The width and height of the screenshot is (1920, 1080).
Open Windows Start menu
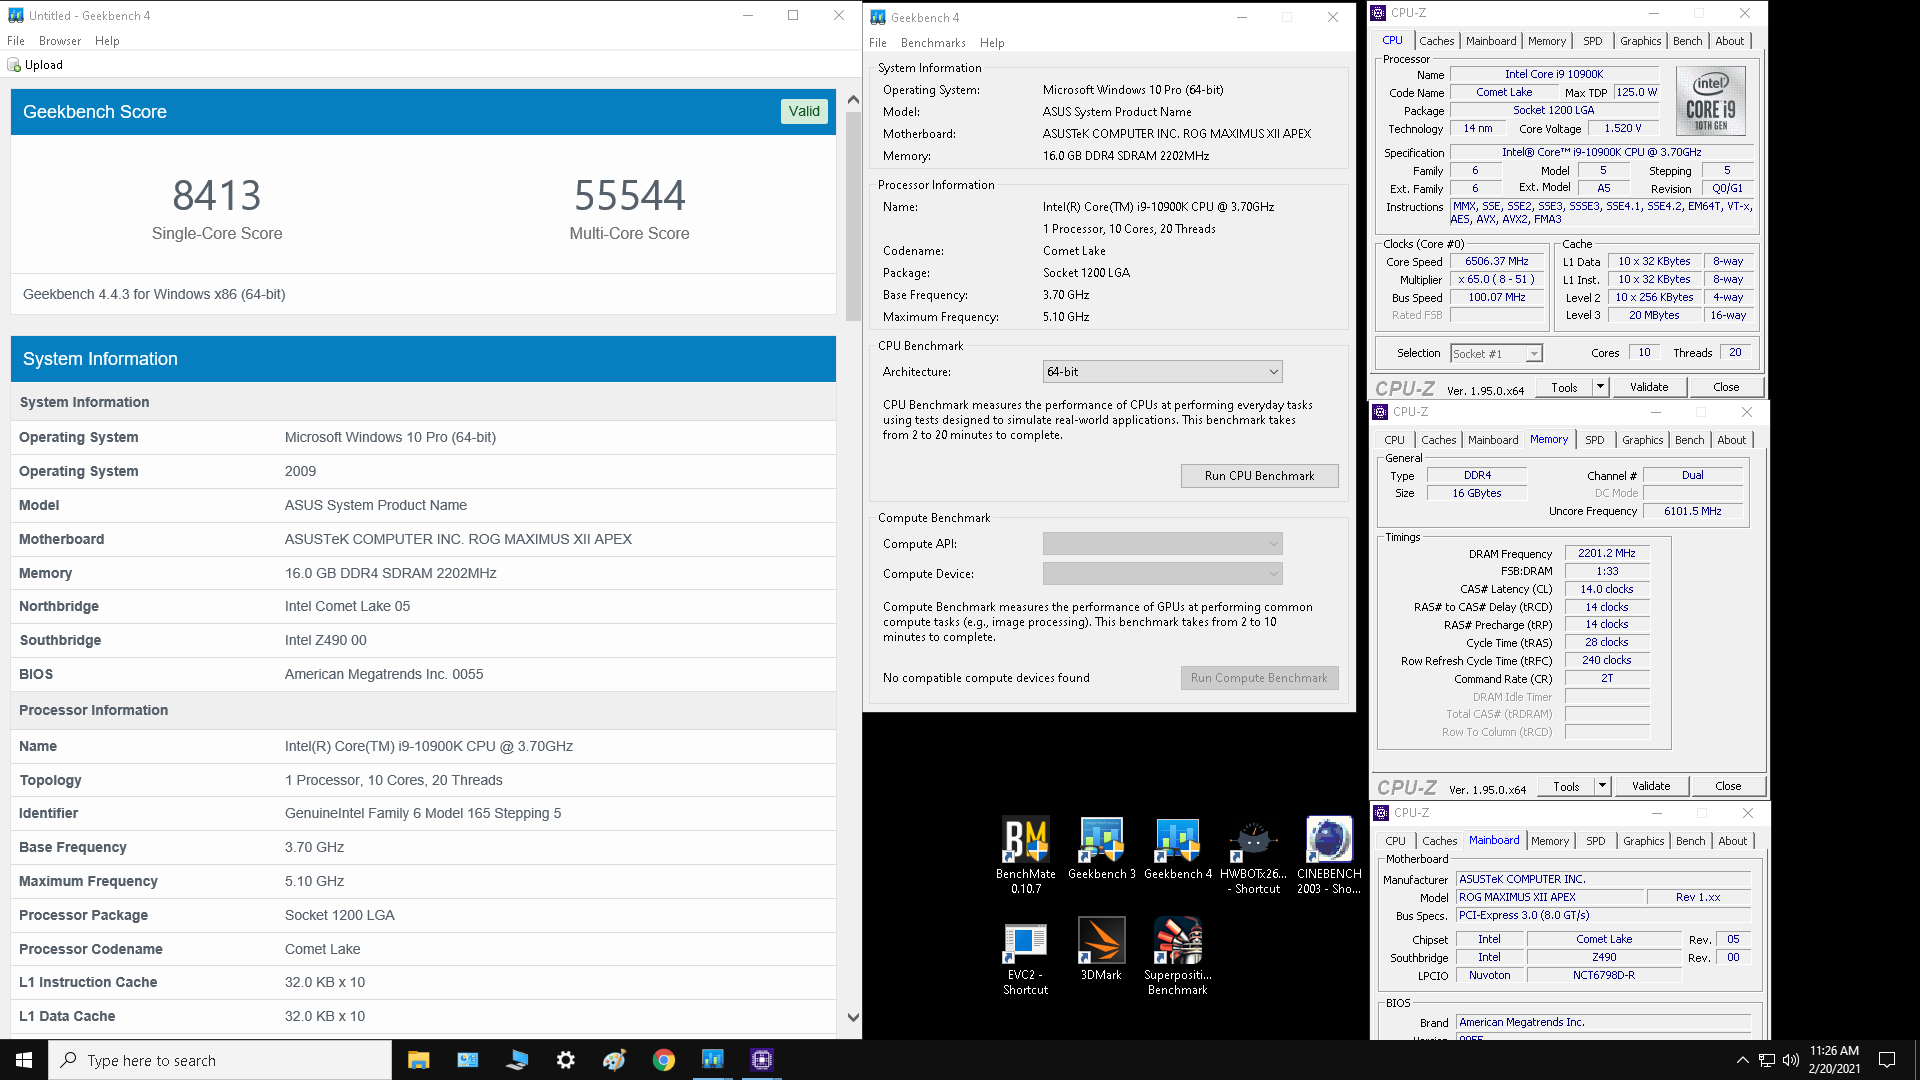[x=24, y=1060]
